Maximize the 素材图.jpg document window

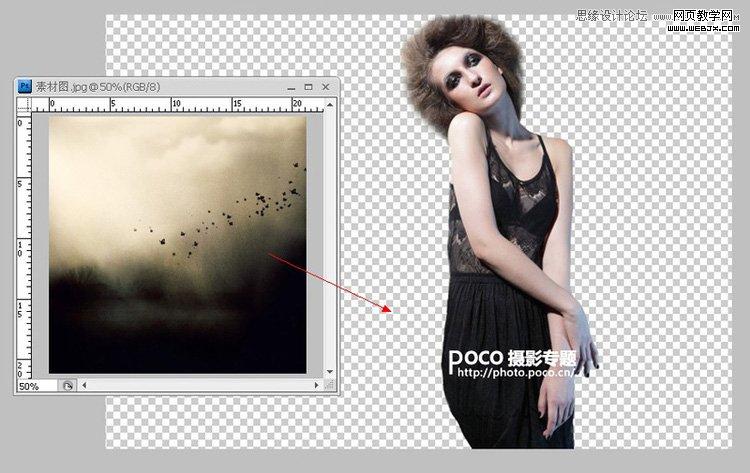pos(309,87)
